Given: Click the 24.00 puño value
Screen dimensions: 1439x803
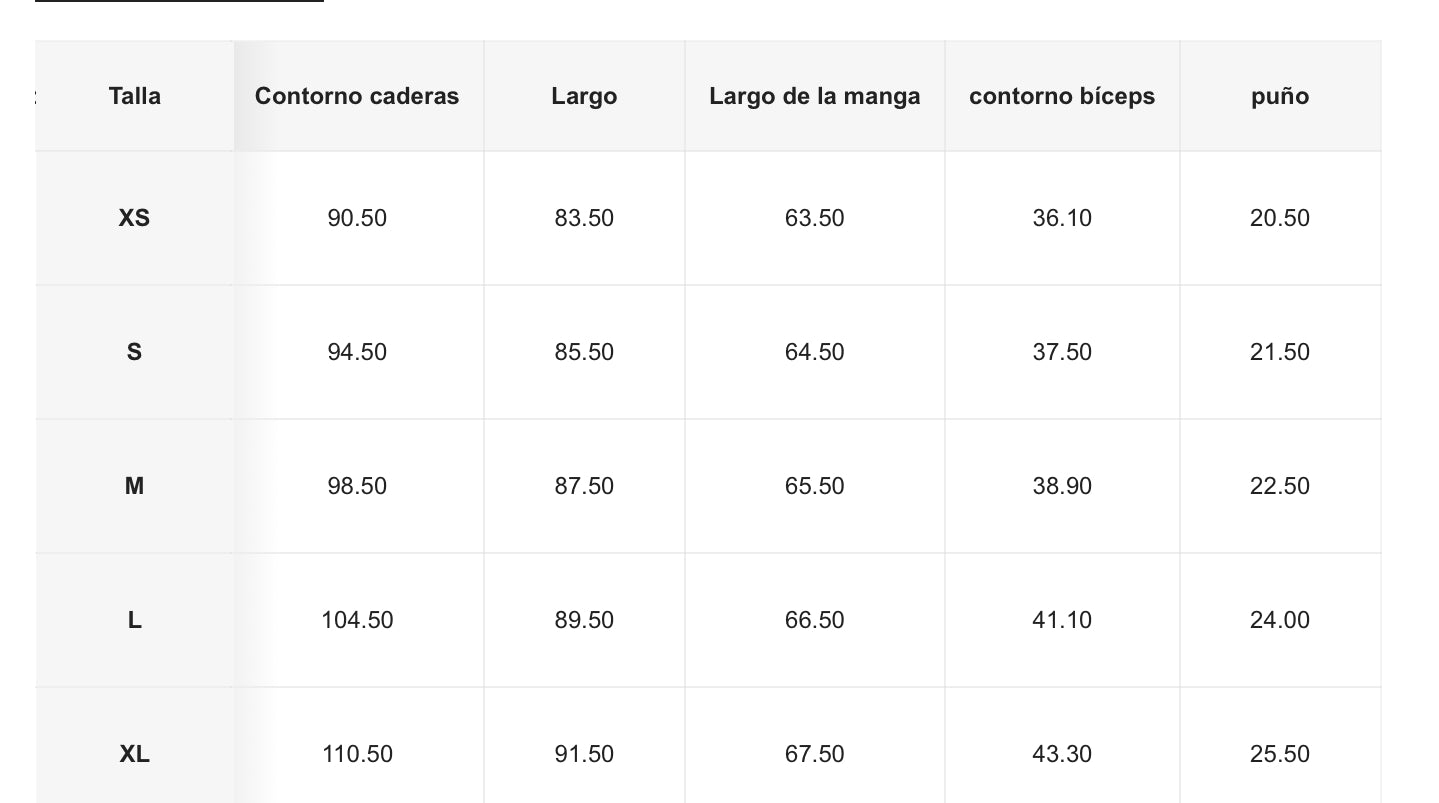Looking at the screenshot, I should pos(1279,620).
